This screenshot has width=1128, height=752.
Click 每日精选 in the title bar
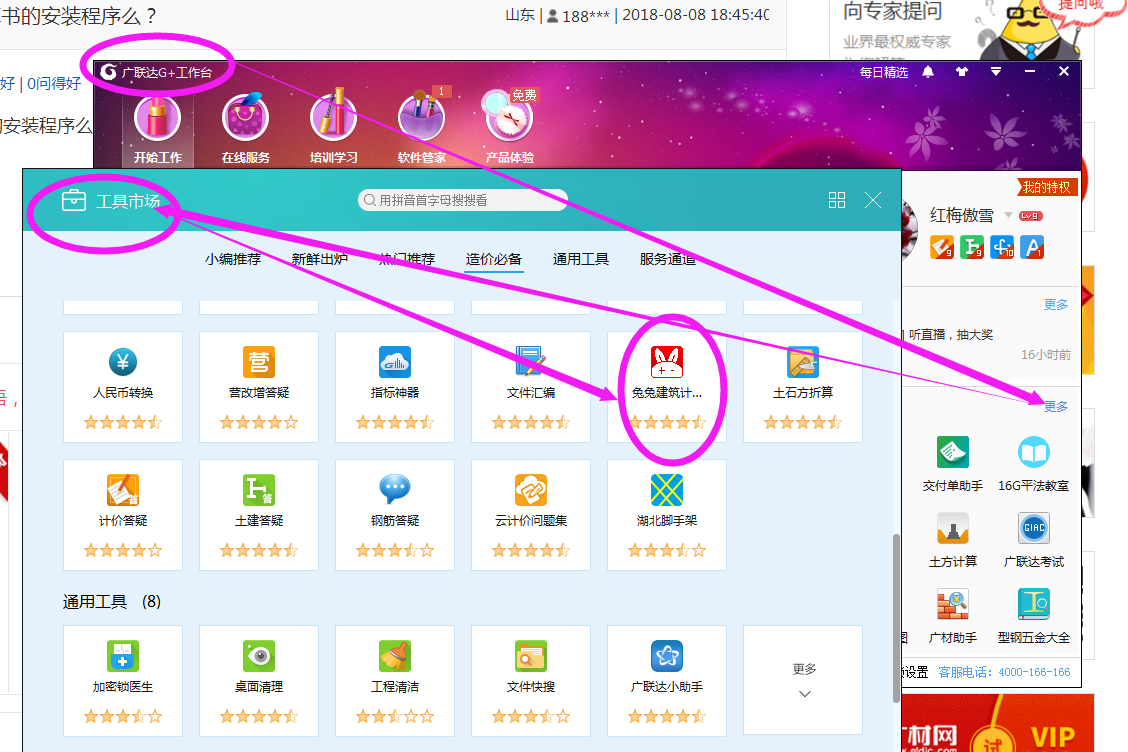(883, 72)
